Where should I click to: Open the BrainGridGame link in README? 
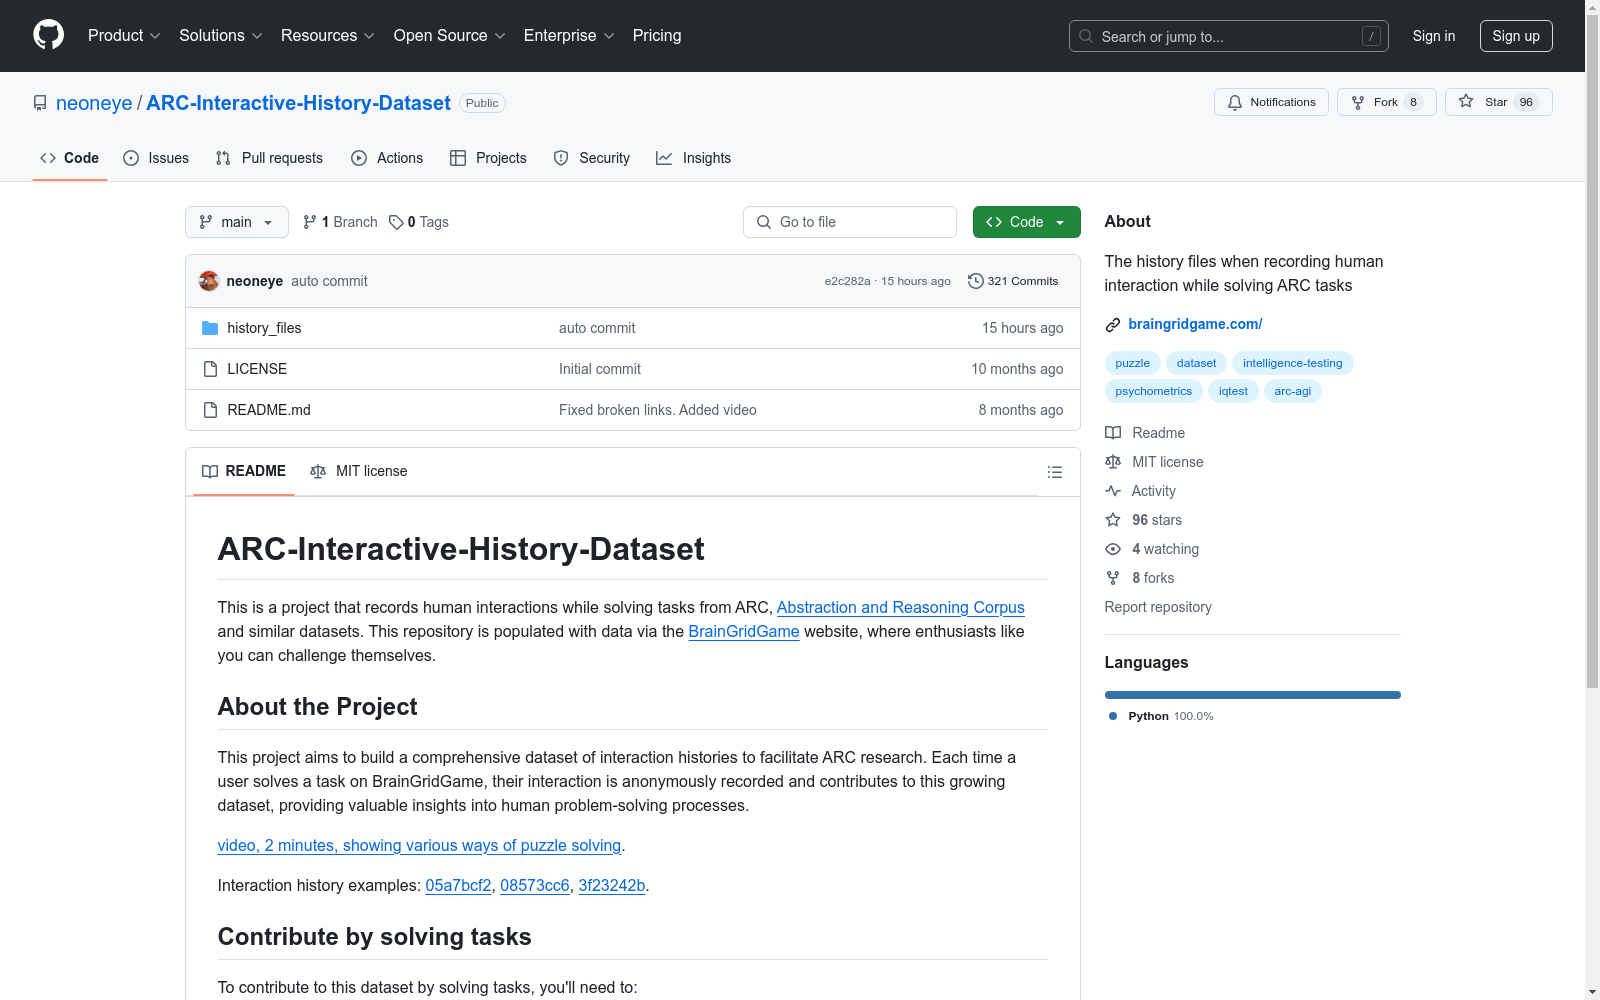pos(744,631)
